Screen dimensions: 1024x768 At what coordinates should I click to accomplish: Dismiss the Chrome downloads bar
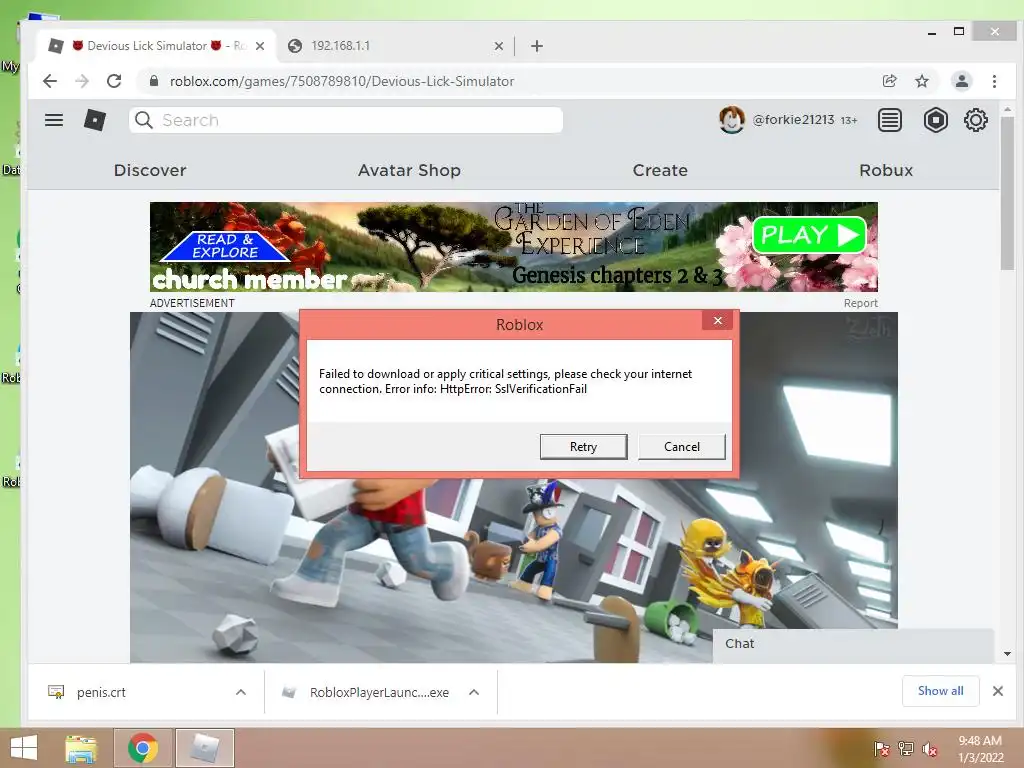coord(997,691)
